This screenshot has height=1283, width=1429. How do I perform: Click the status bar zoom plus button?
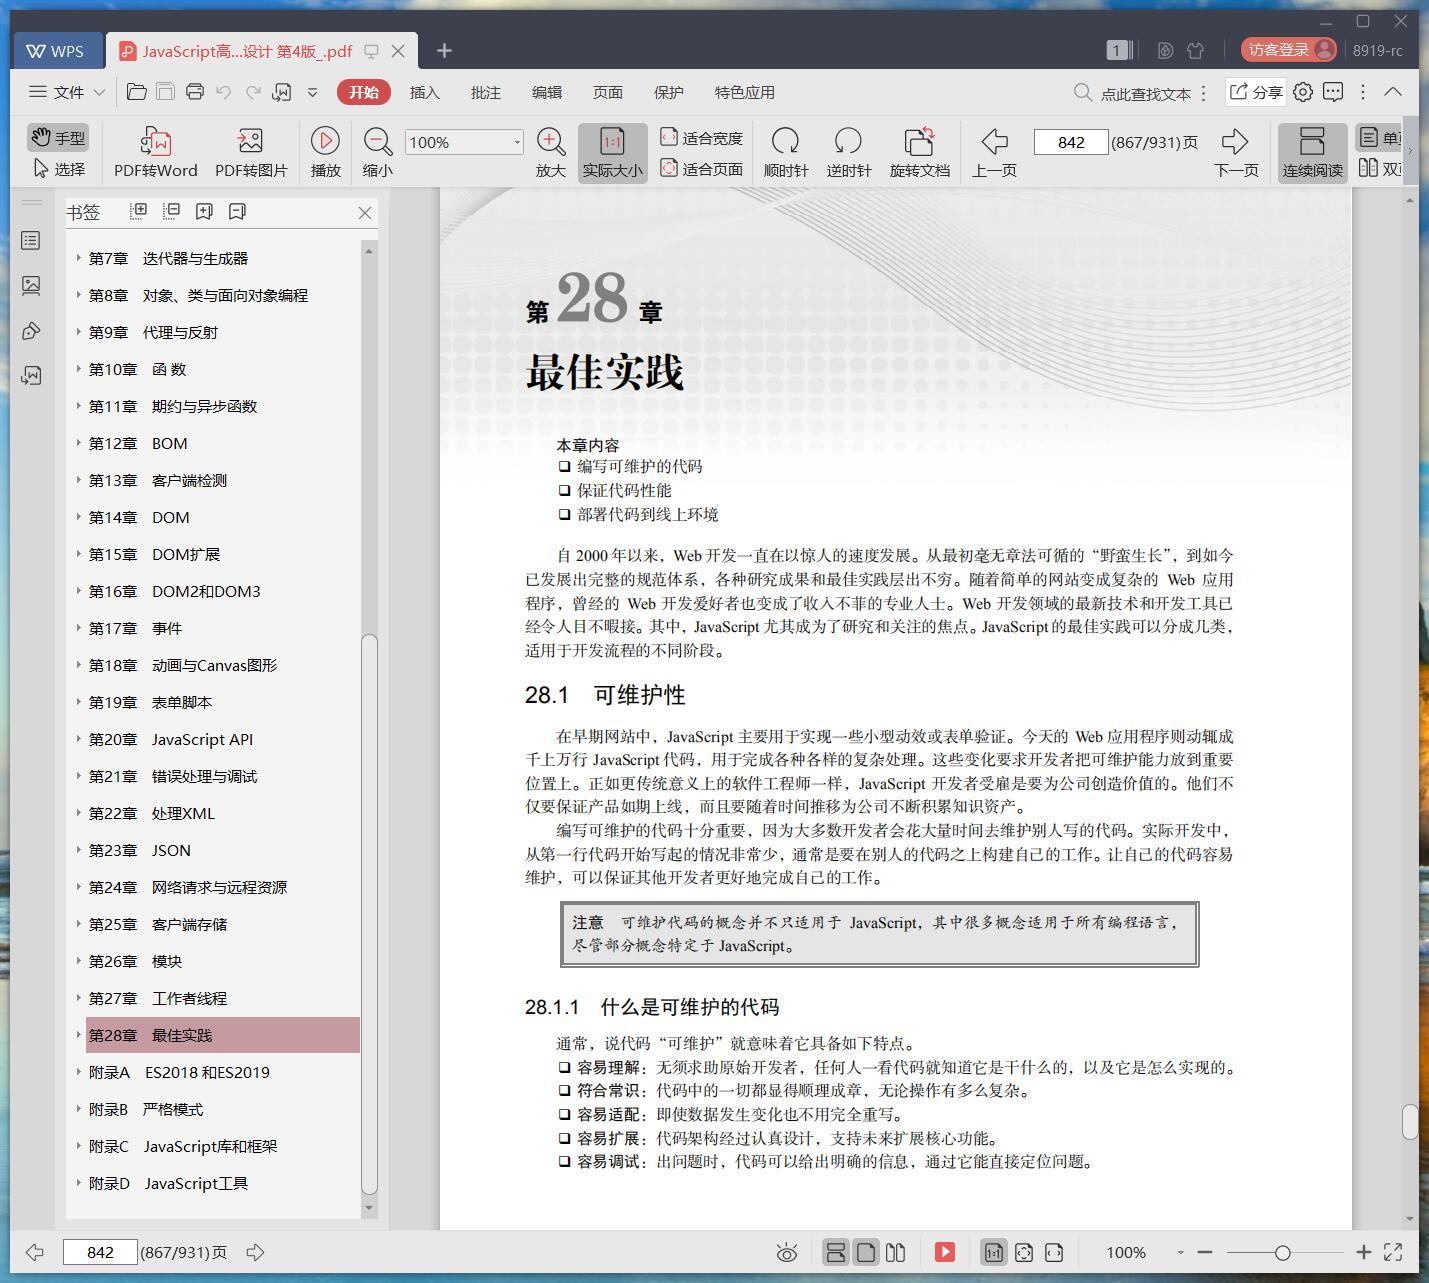(x=1363, y=1252)
